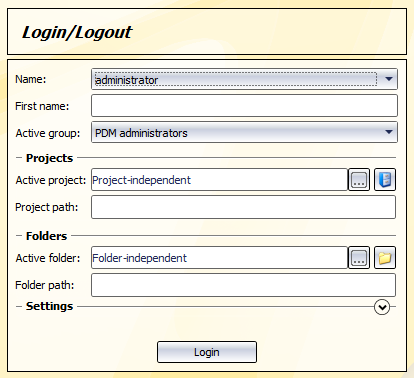Viewport: 414px width, 378px height.
Task: Open the project browse ellipsis button
Action: [359, 180]
